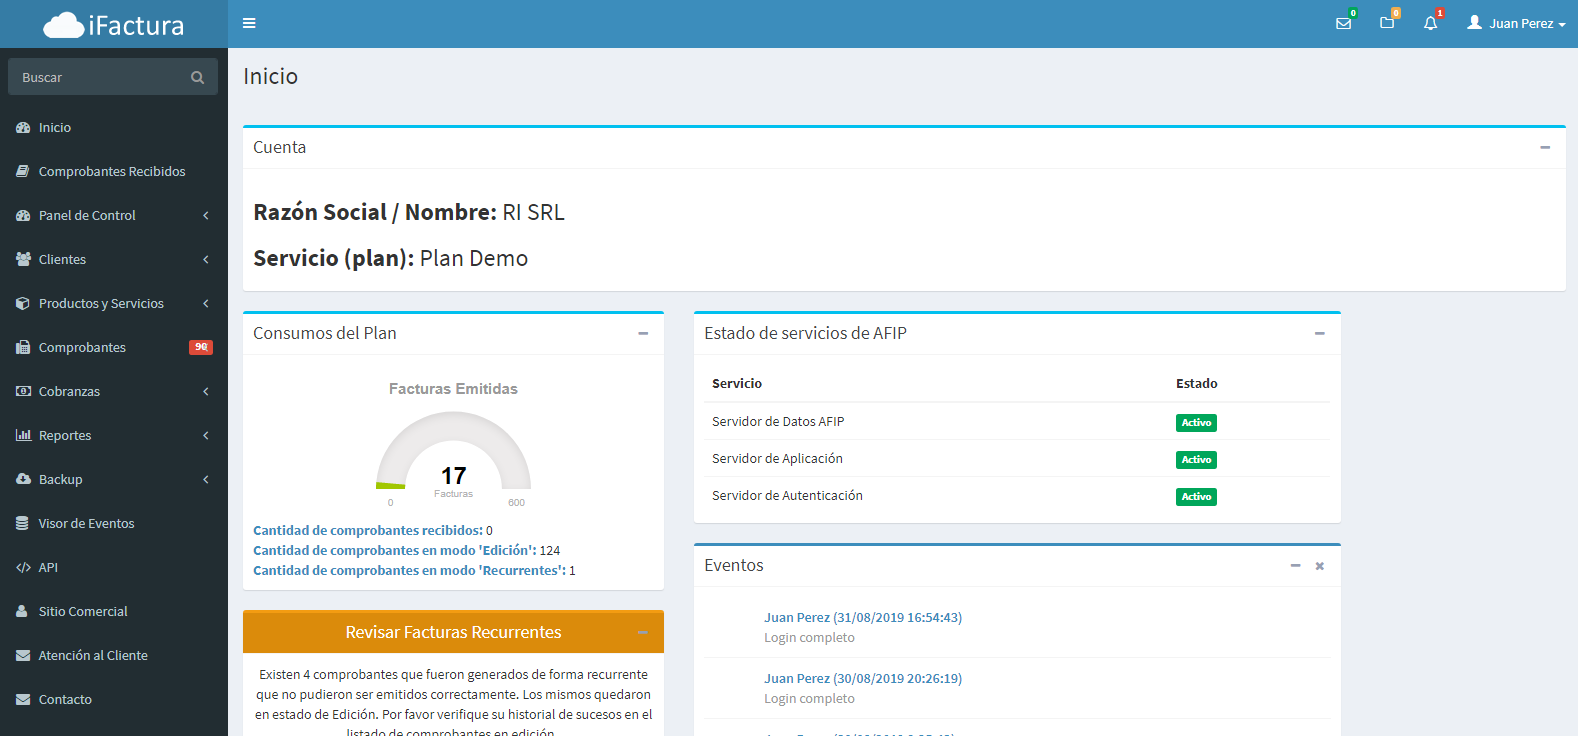Open Juan Perez 31/08/2019 event link

[862, 617]
